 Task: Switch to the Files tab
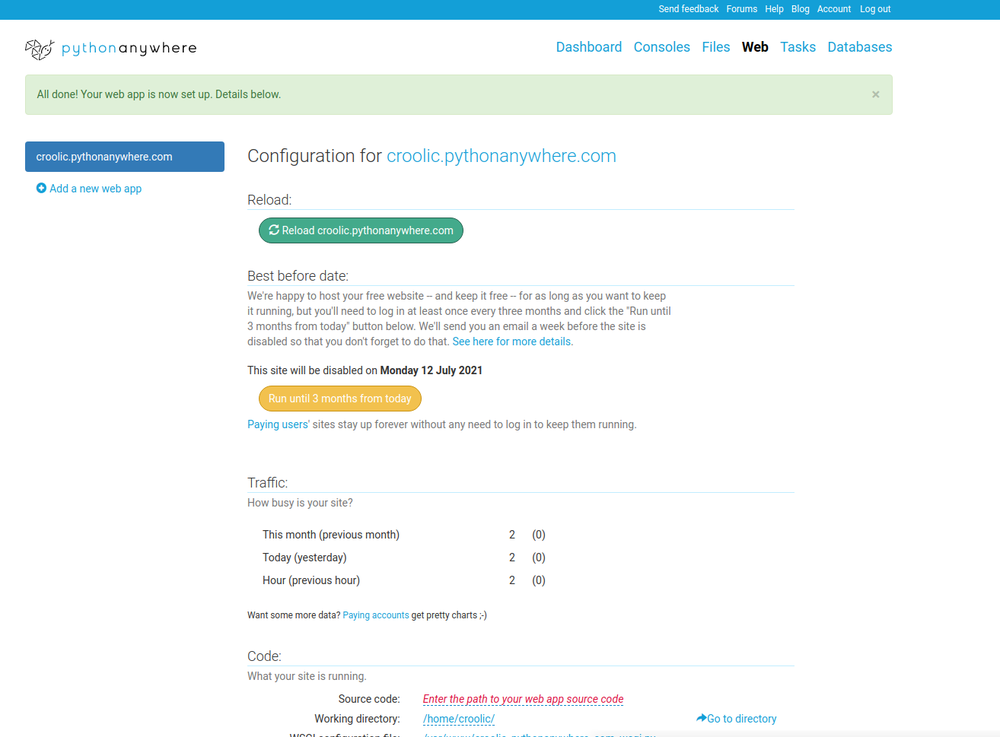pyautogui.click(x=716, y=47)
